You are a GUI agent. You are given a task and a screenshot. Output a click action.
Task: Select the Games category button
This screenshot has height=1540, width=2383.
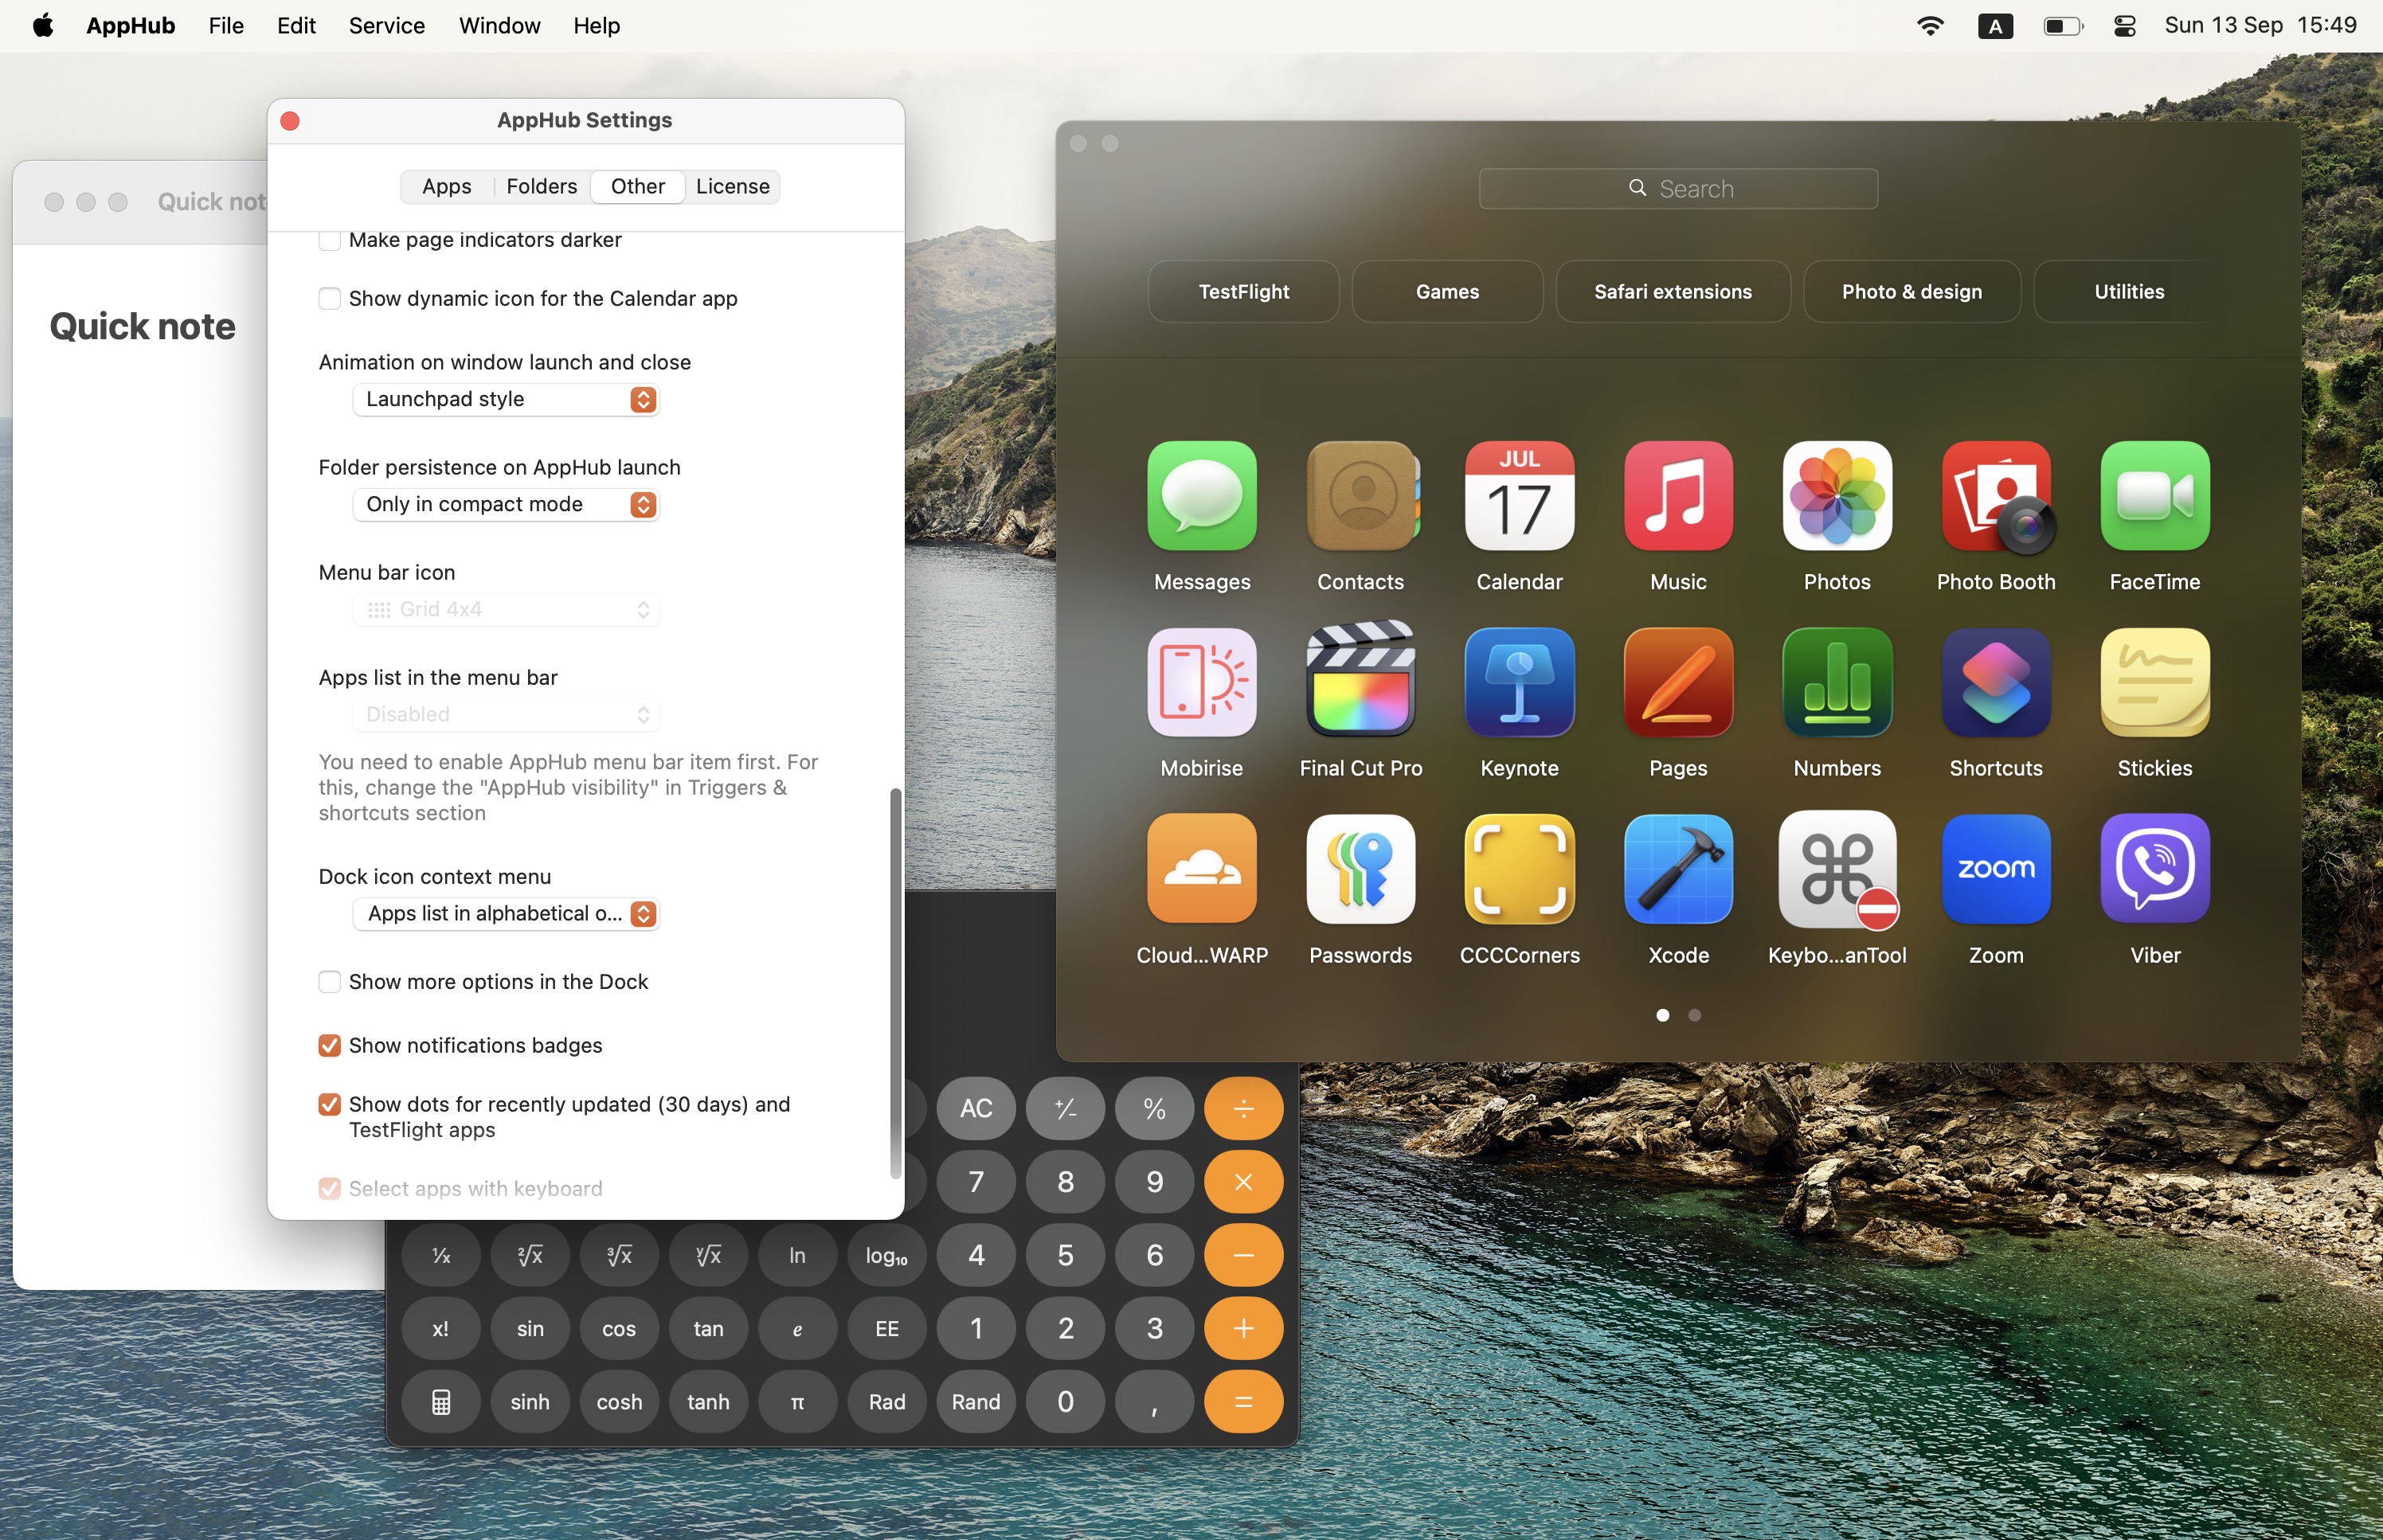[x=1448, y=292]
